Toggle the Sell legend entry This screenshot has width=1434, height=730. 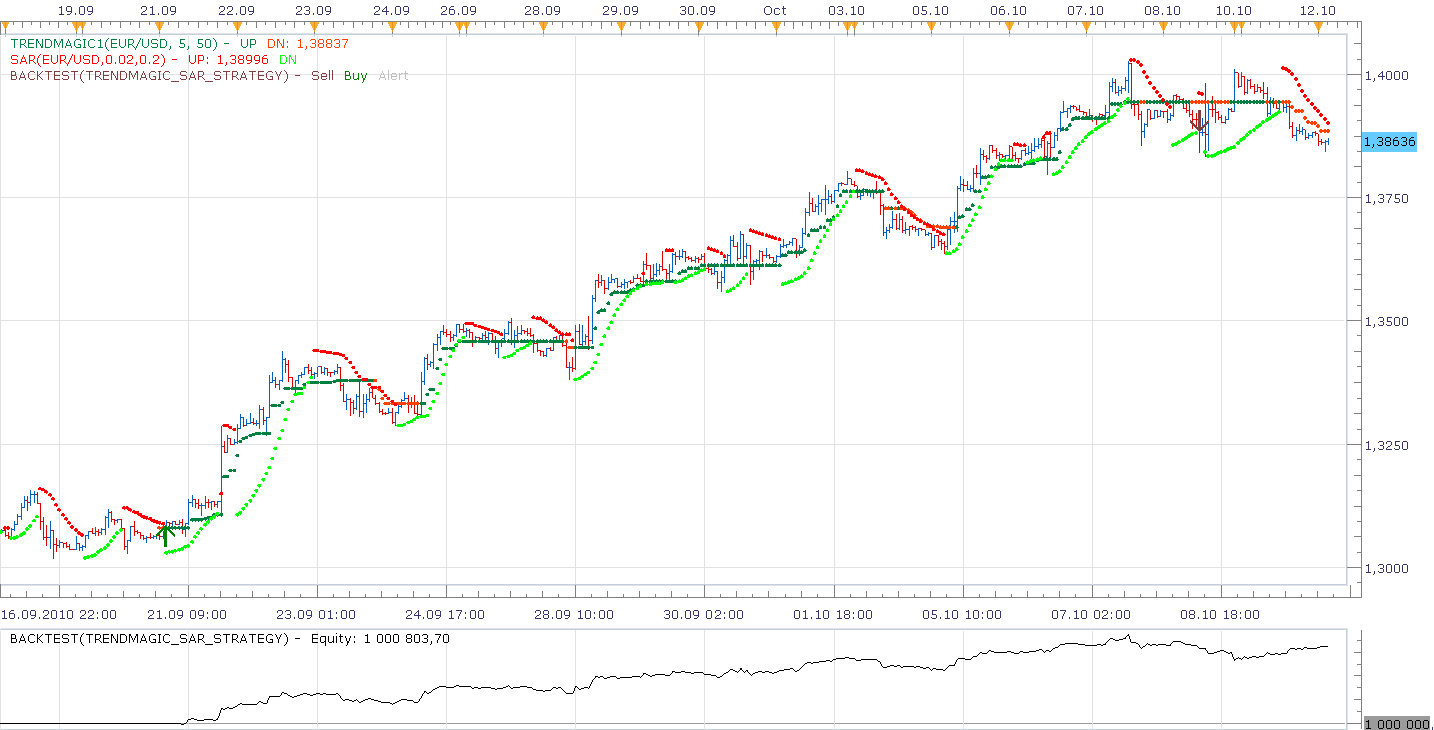coord(323,76)
